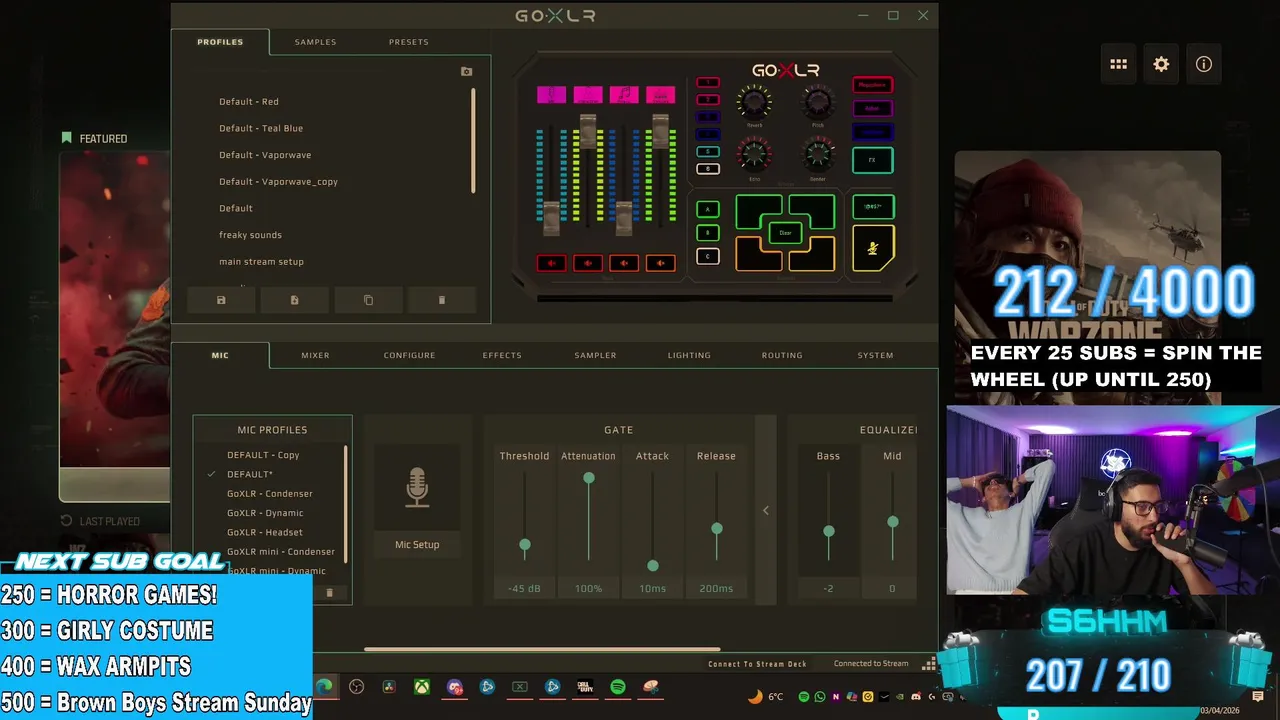Screen dimensions: 1280x720
Task: Click the delete mic profile trash icon
Action: [329, 593]
